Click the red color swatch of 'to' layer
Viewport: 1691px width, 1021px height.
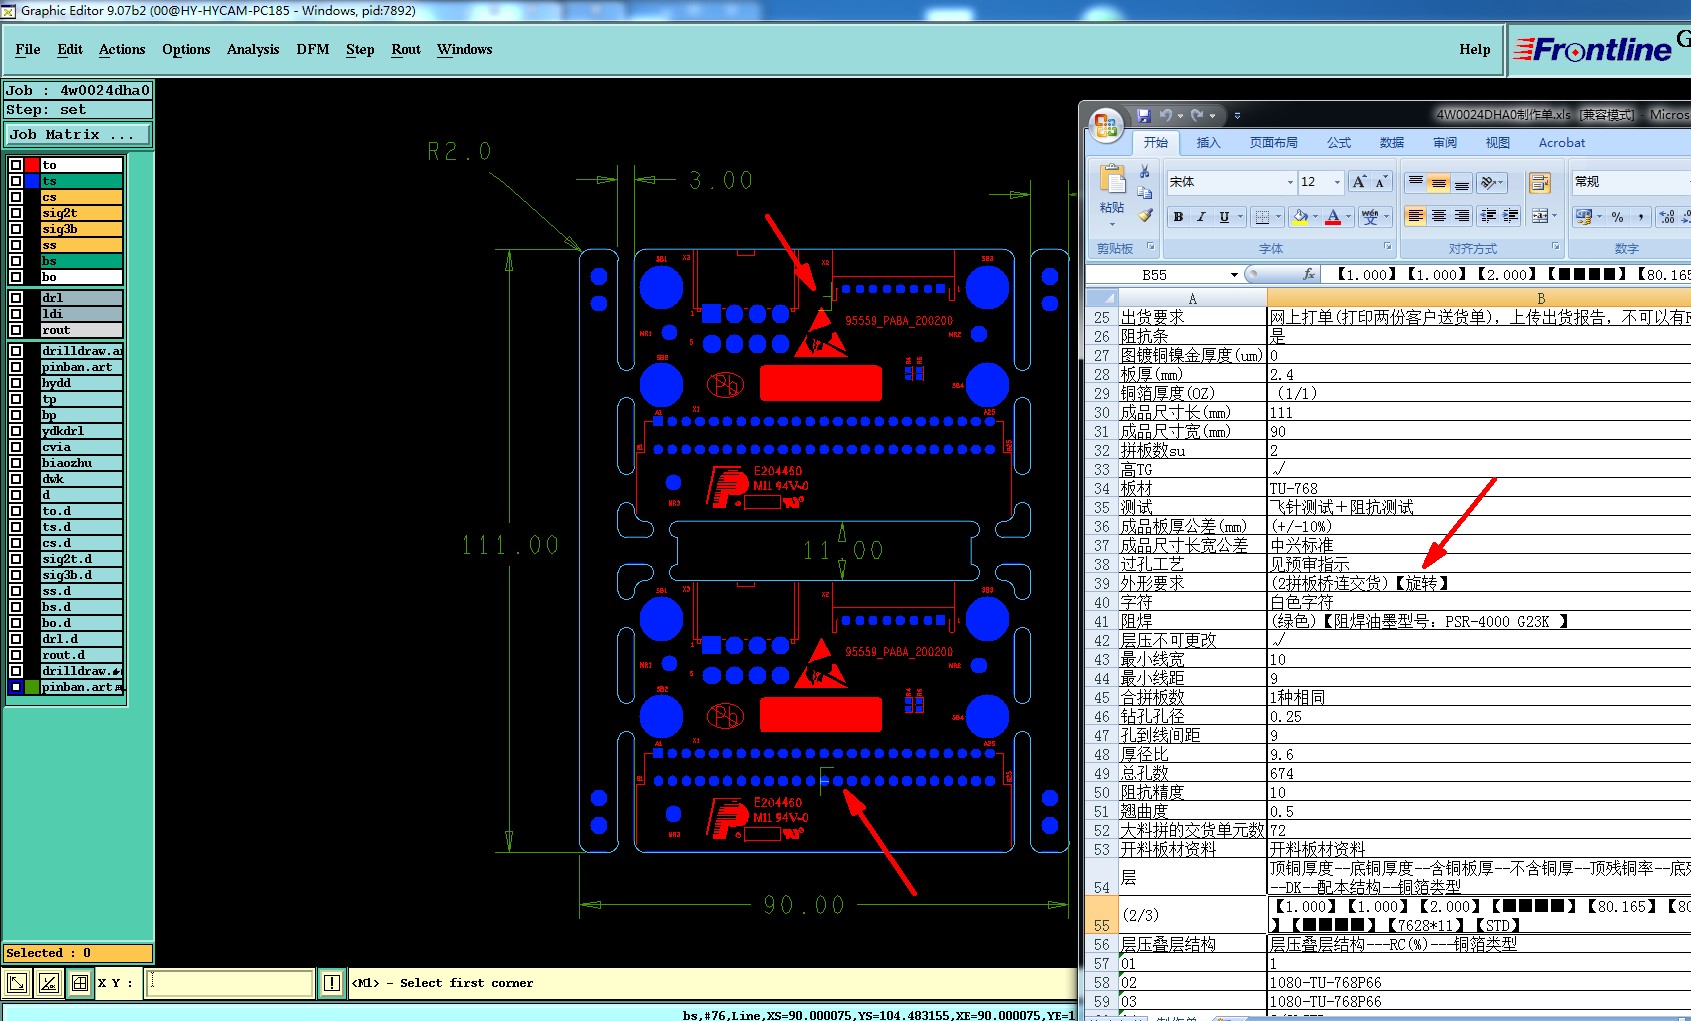point(32,165)
